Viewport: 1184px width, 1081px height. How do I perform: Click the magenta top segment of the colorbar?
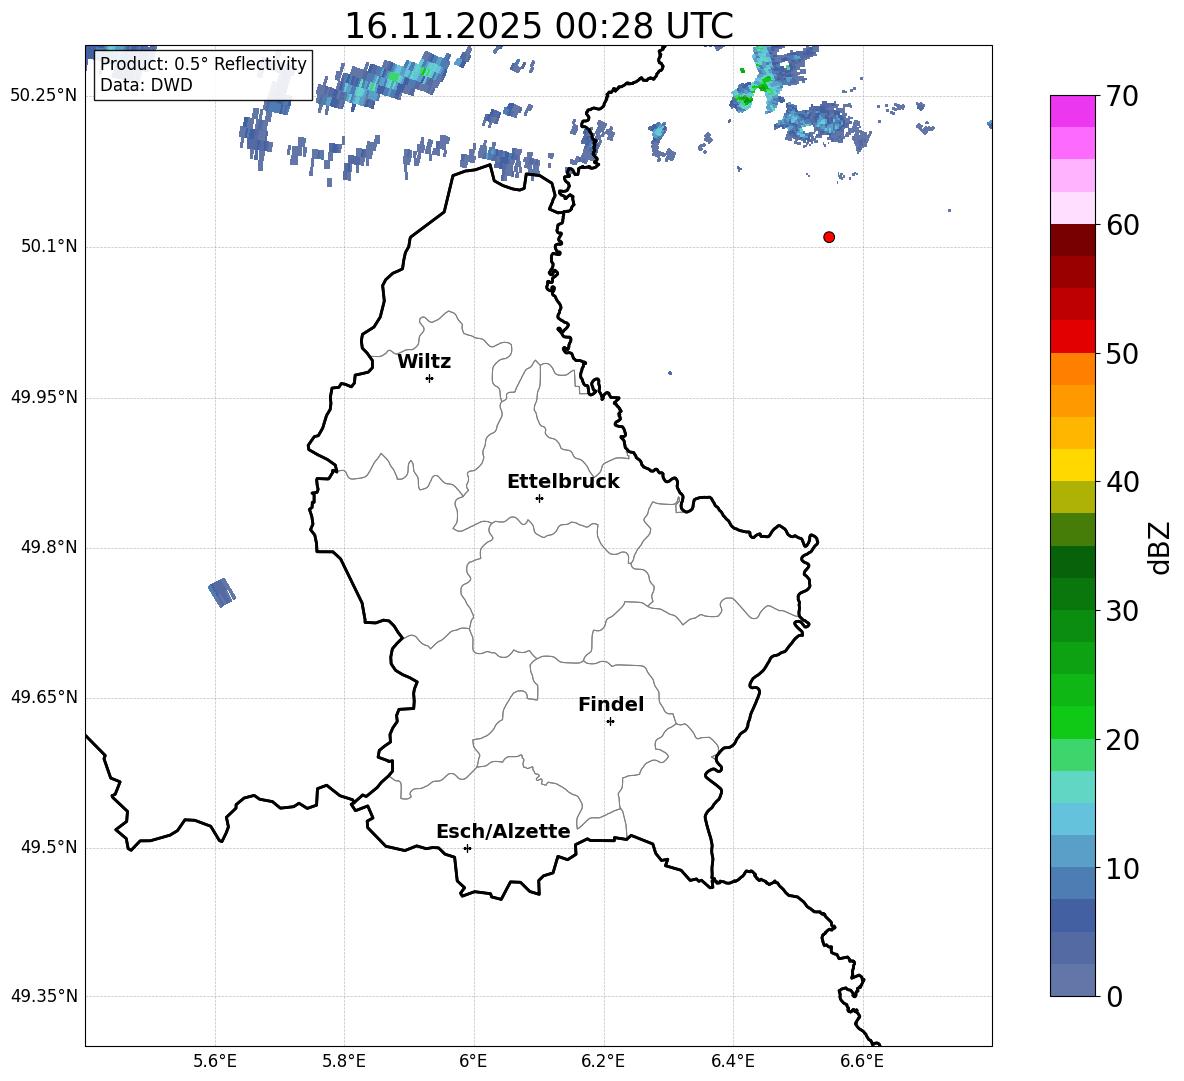point(1072,111)
